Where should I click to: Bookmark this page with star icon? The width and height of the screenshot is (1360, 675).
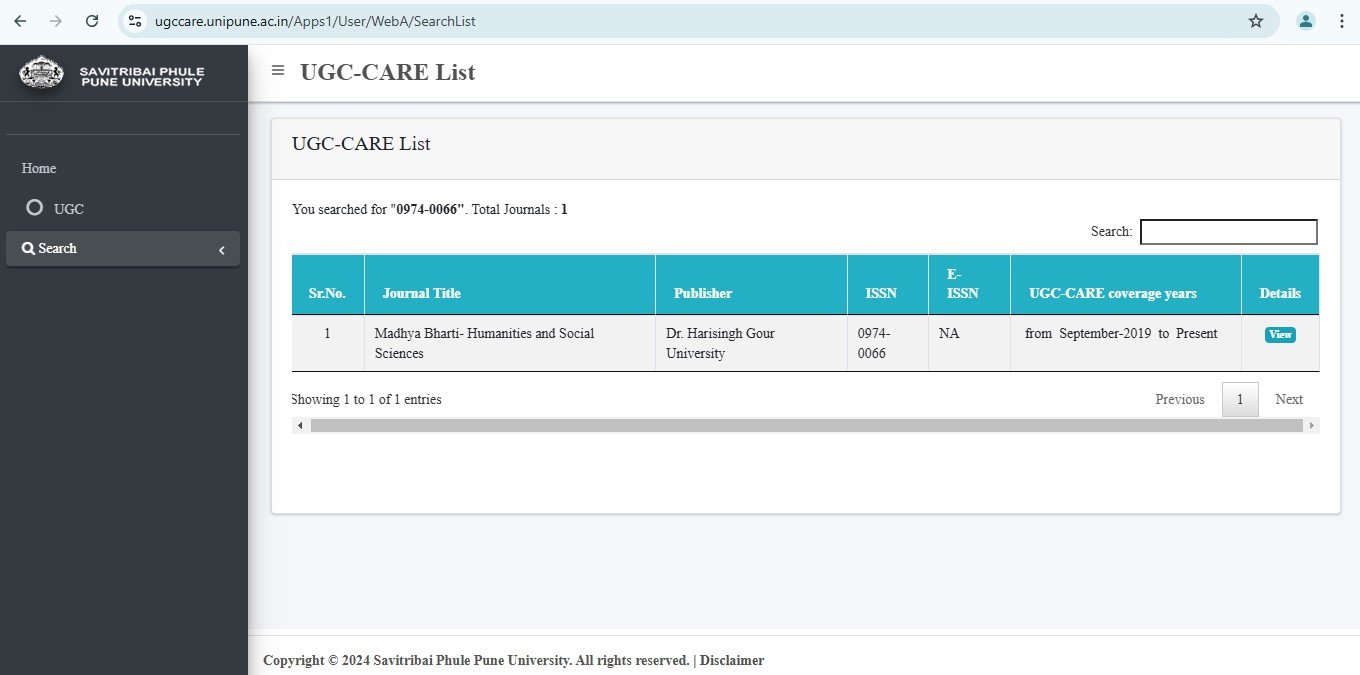point(1256,21)
